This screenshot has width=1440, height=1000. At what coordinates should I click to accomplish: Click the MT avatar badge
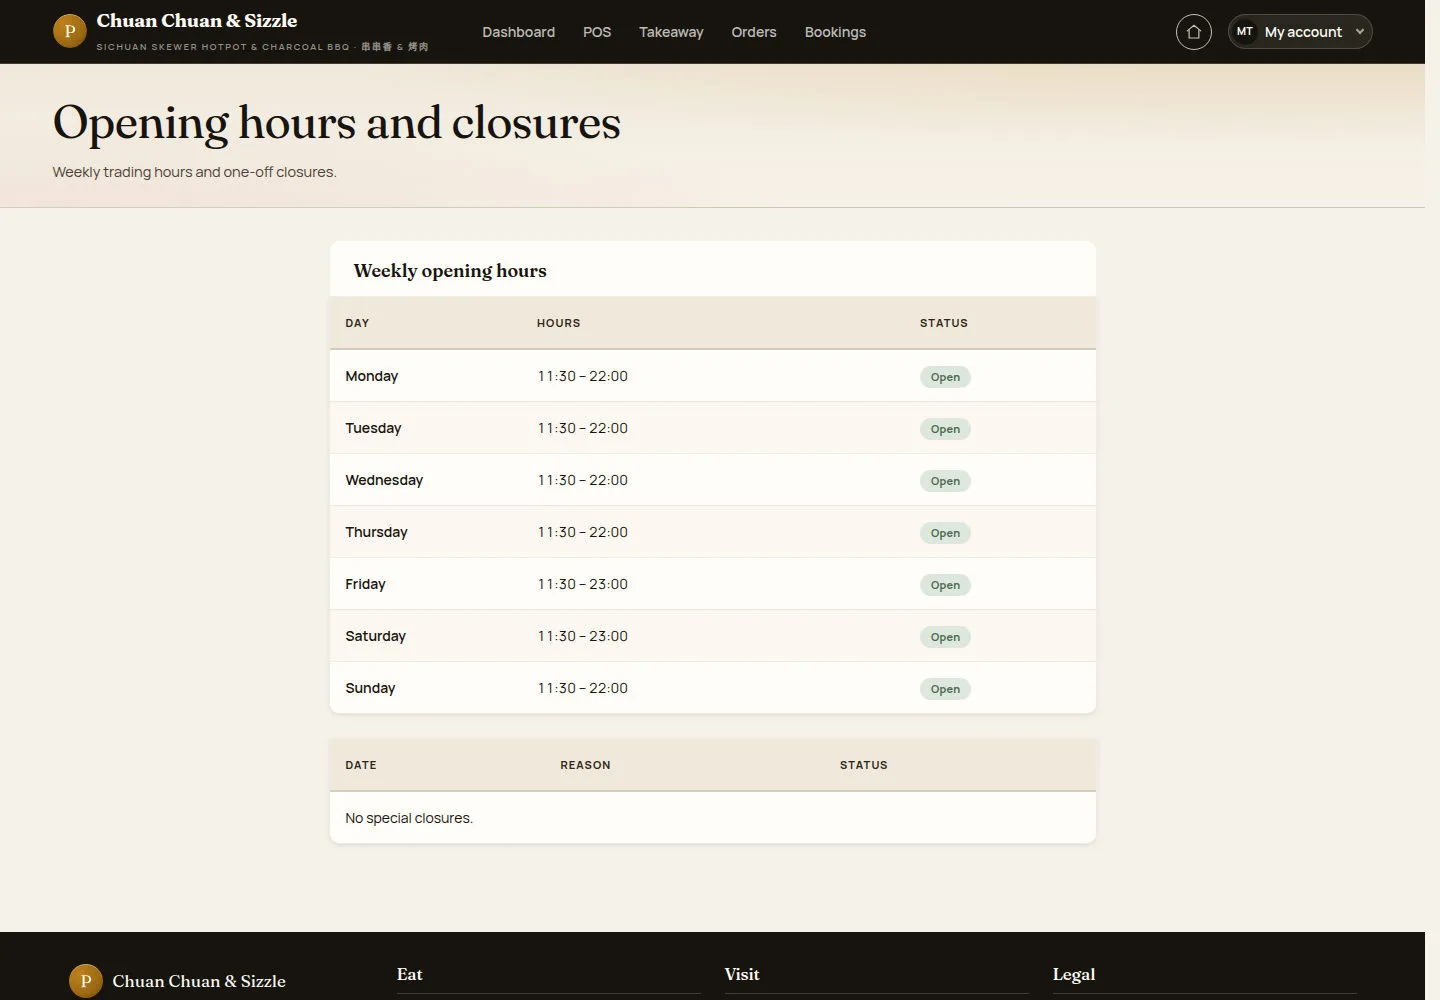tap(1244, 32)
